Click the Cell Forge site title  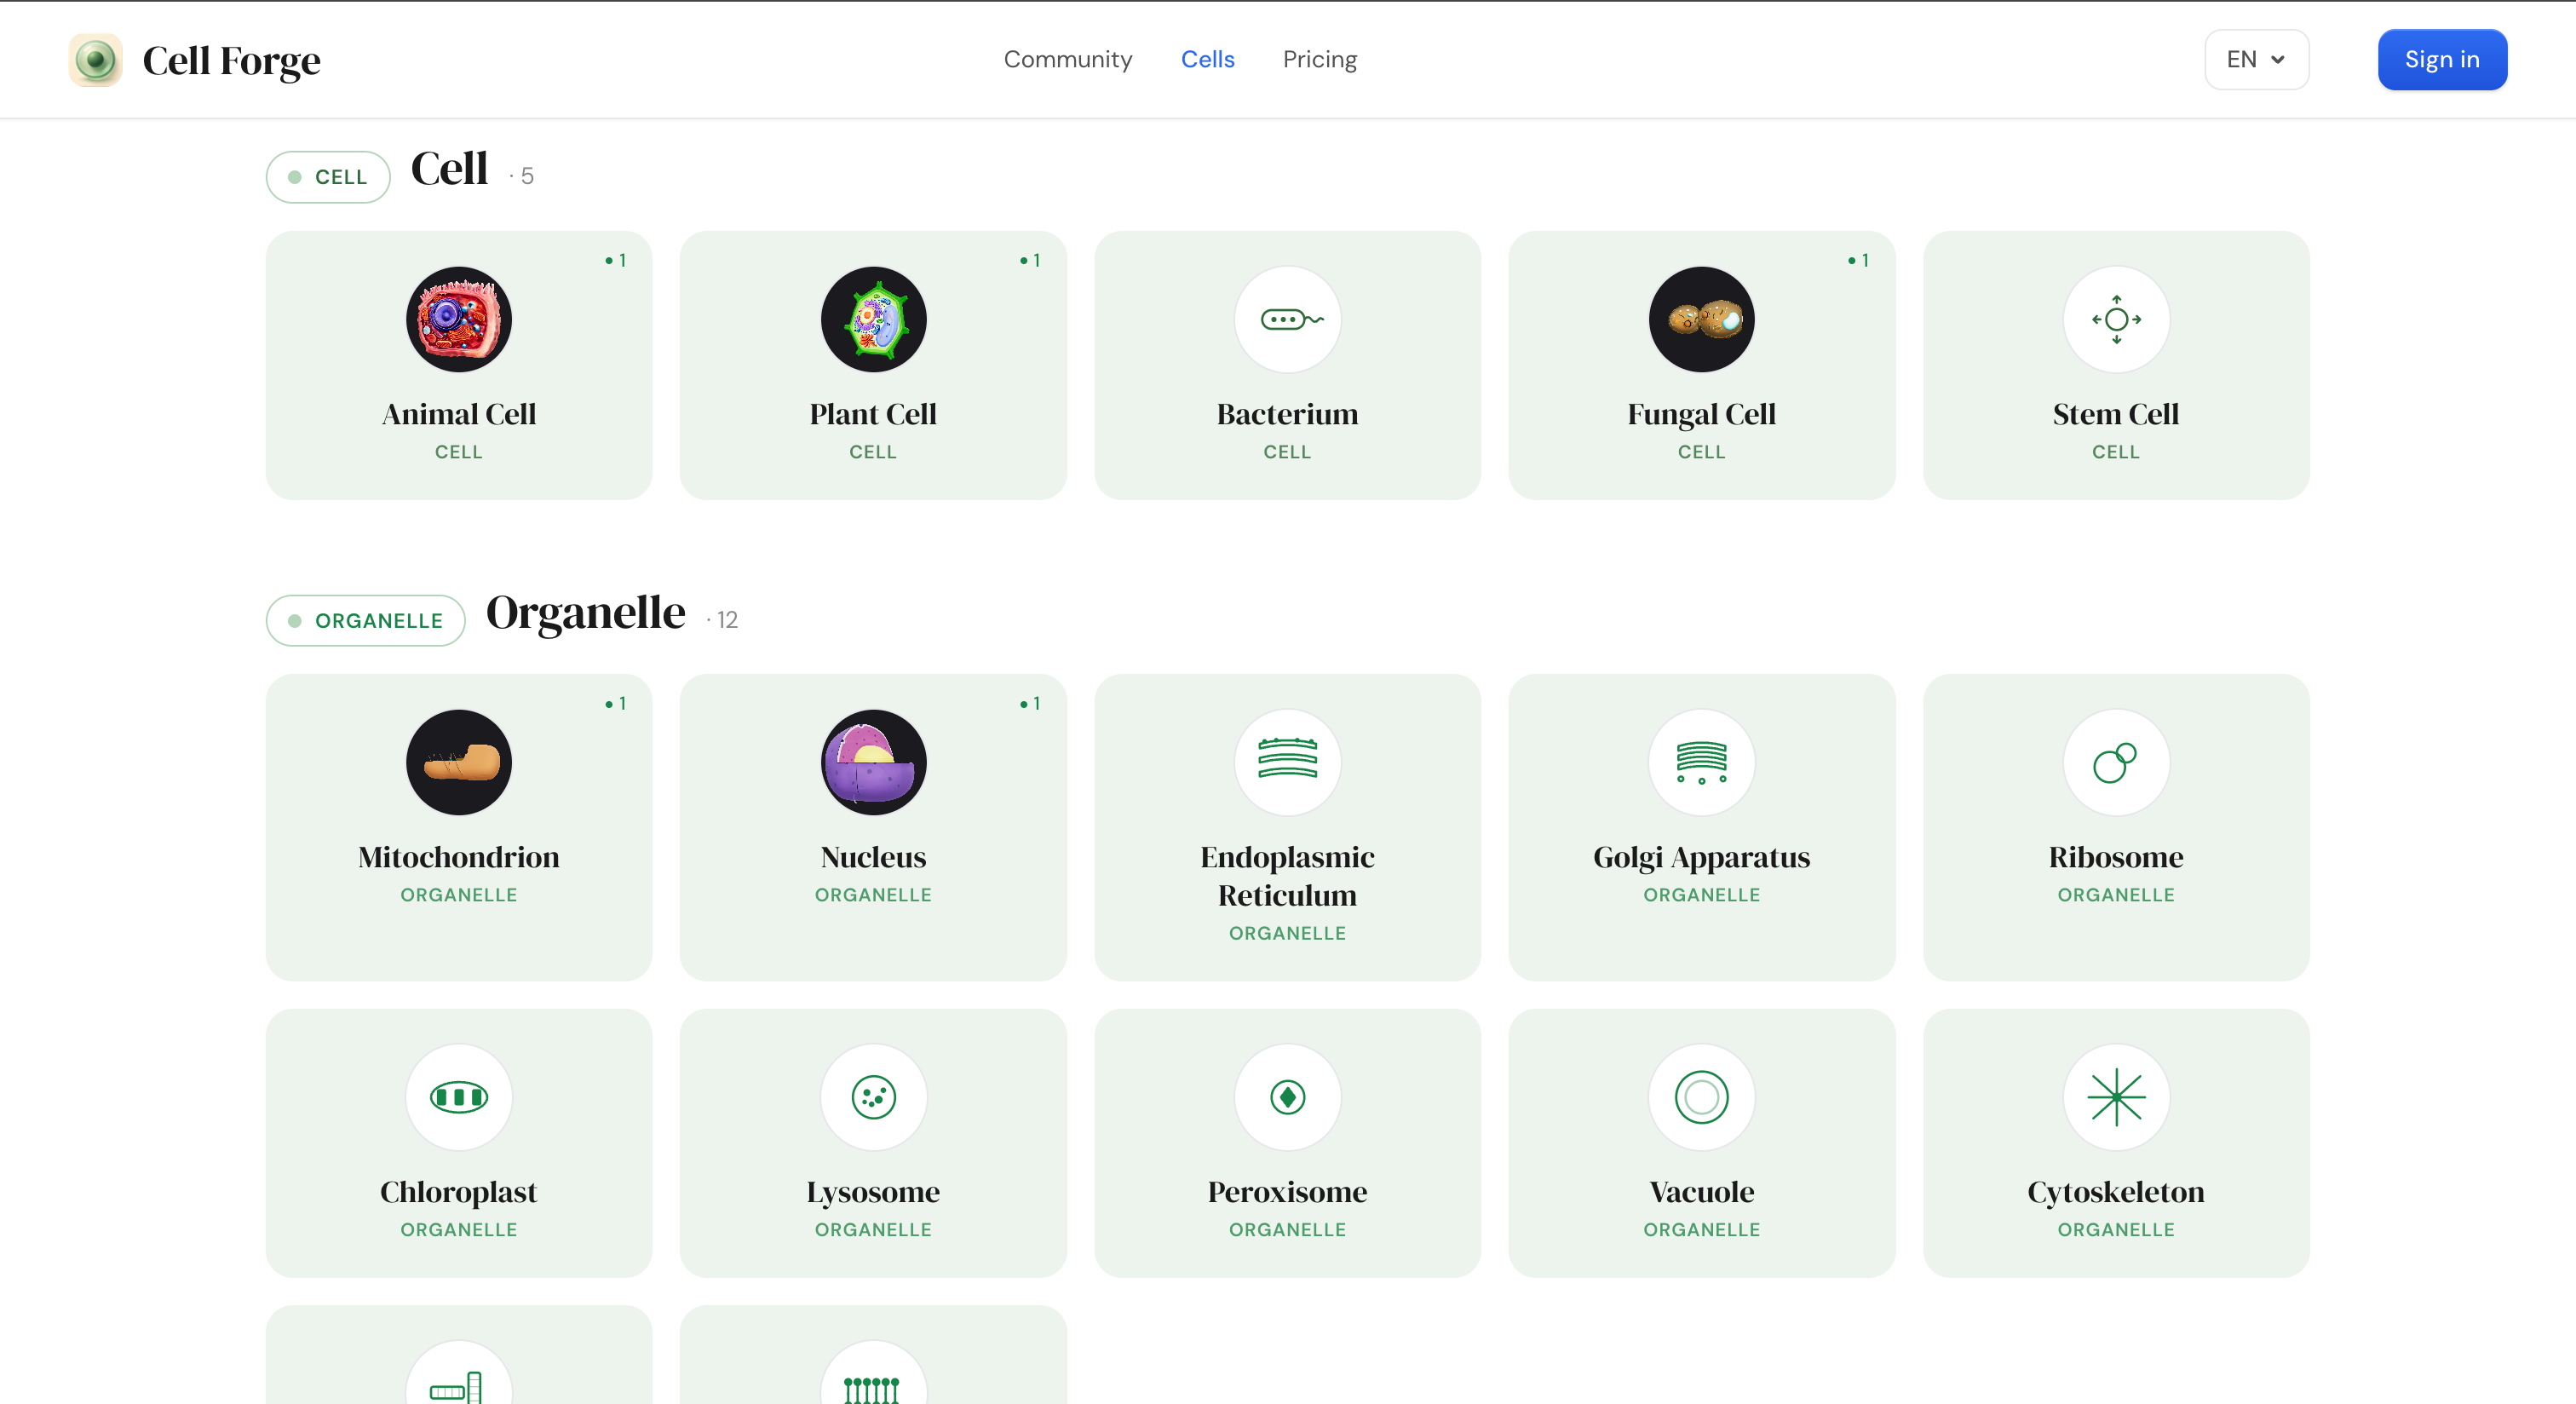tap(231, 61)
